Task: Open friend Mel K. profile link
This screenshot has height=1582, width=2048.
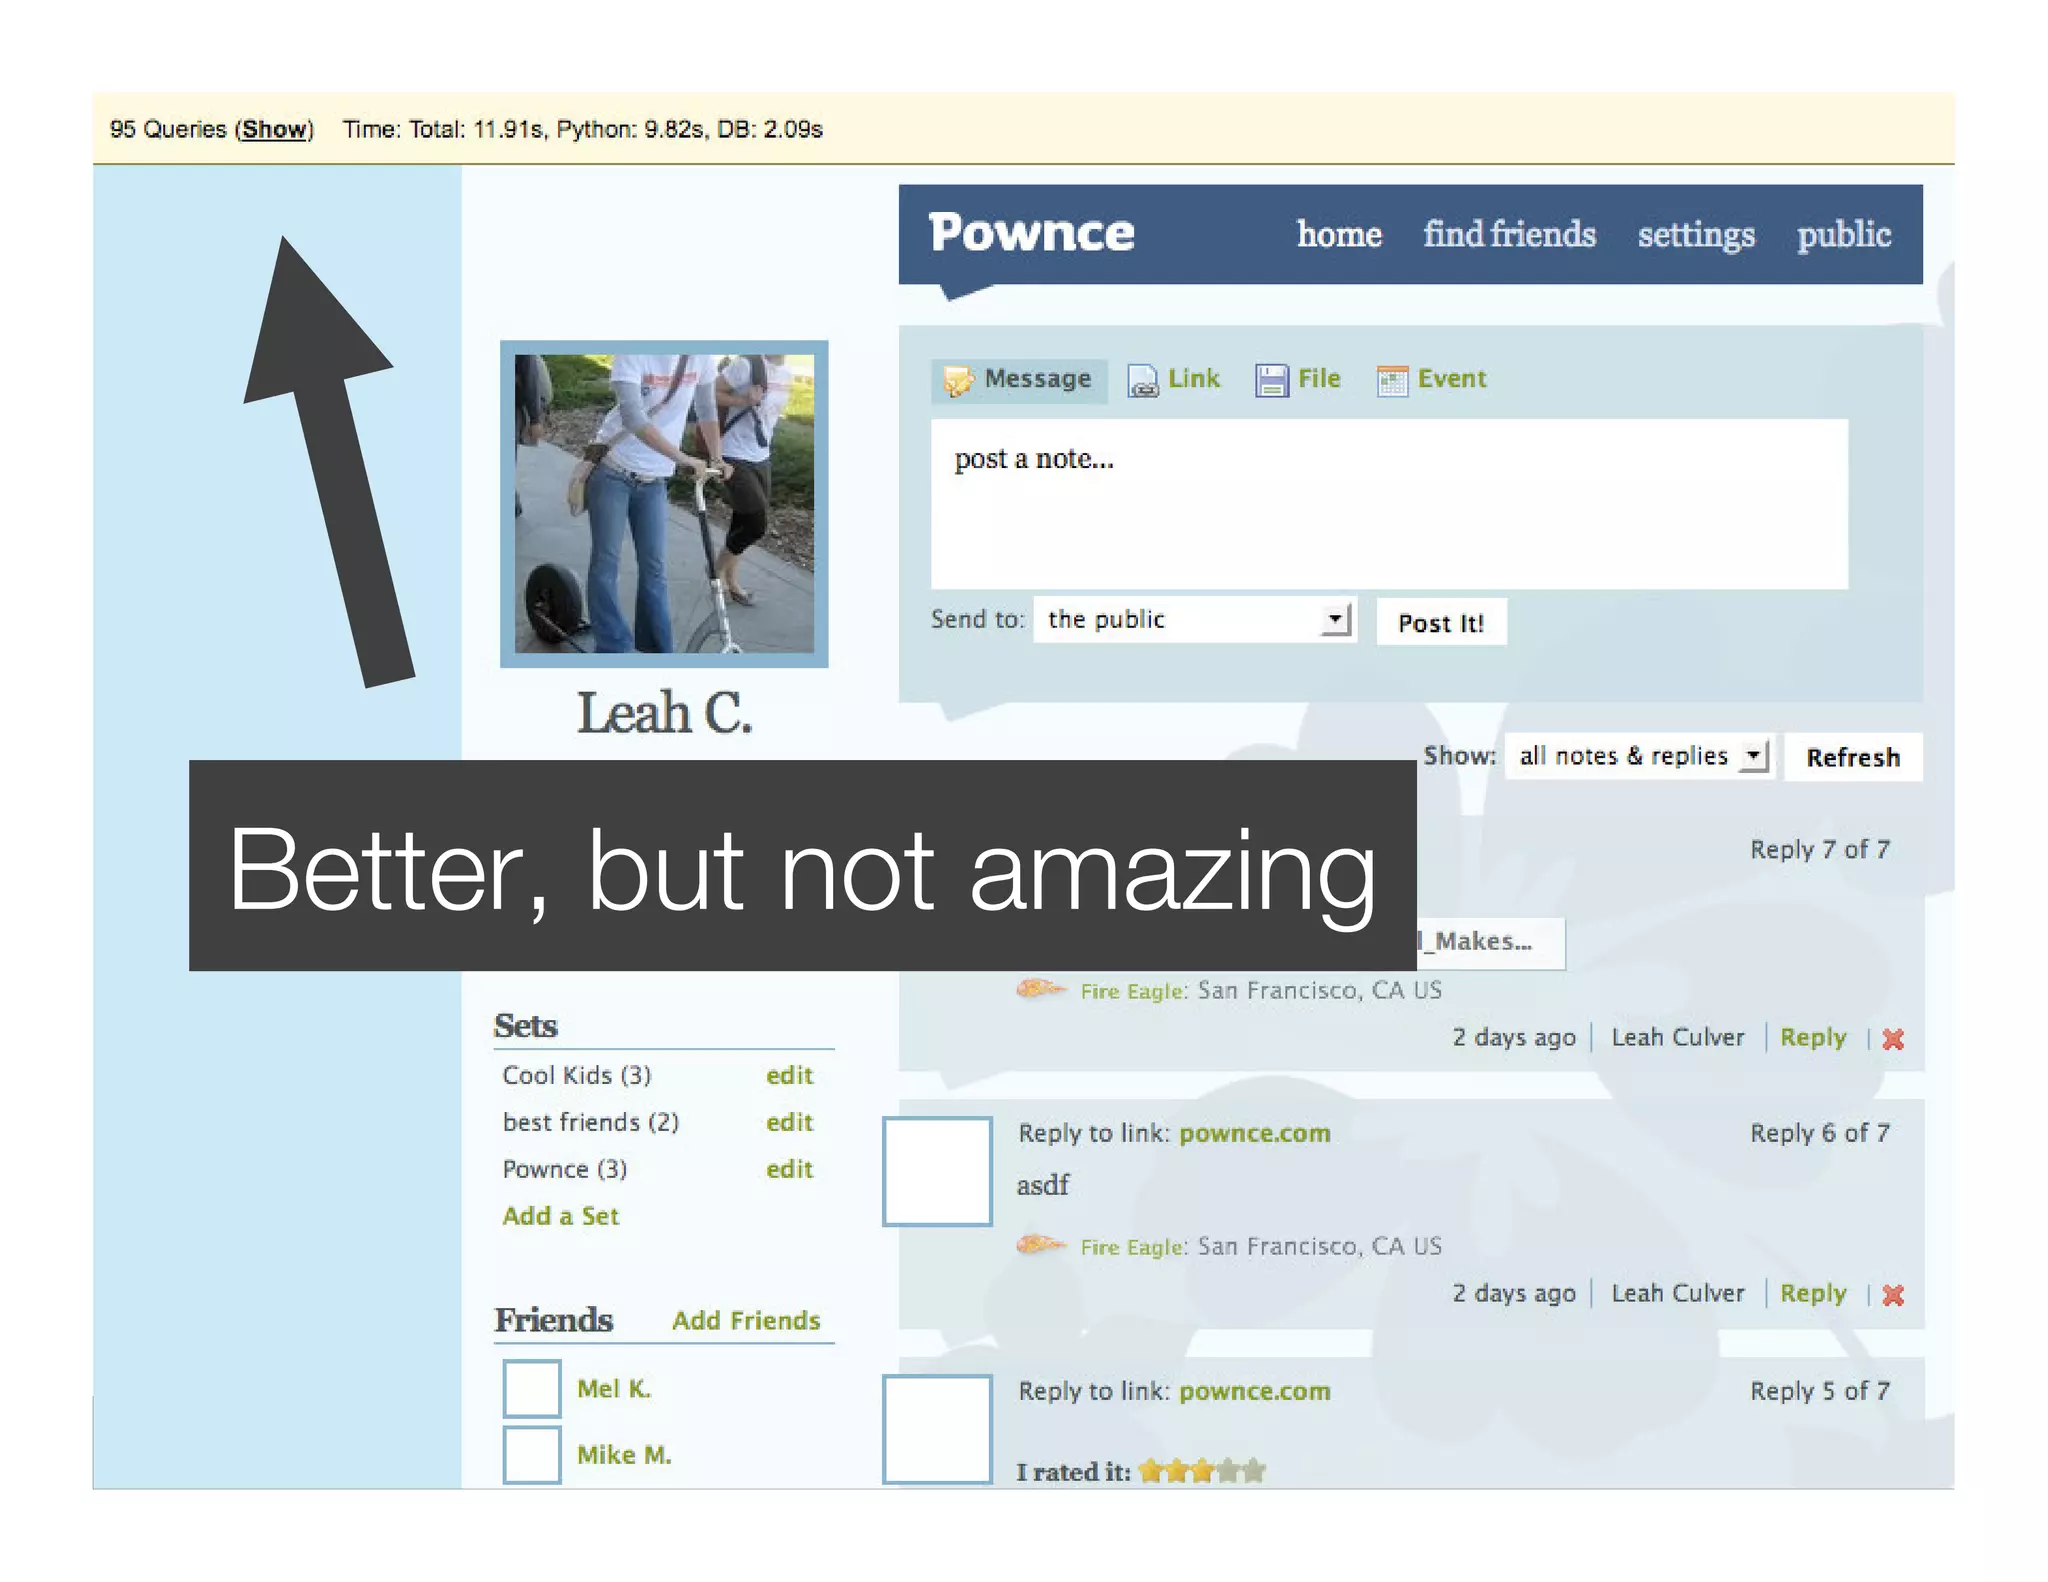Action: pos(614,1388)
